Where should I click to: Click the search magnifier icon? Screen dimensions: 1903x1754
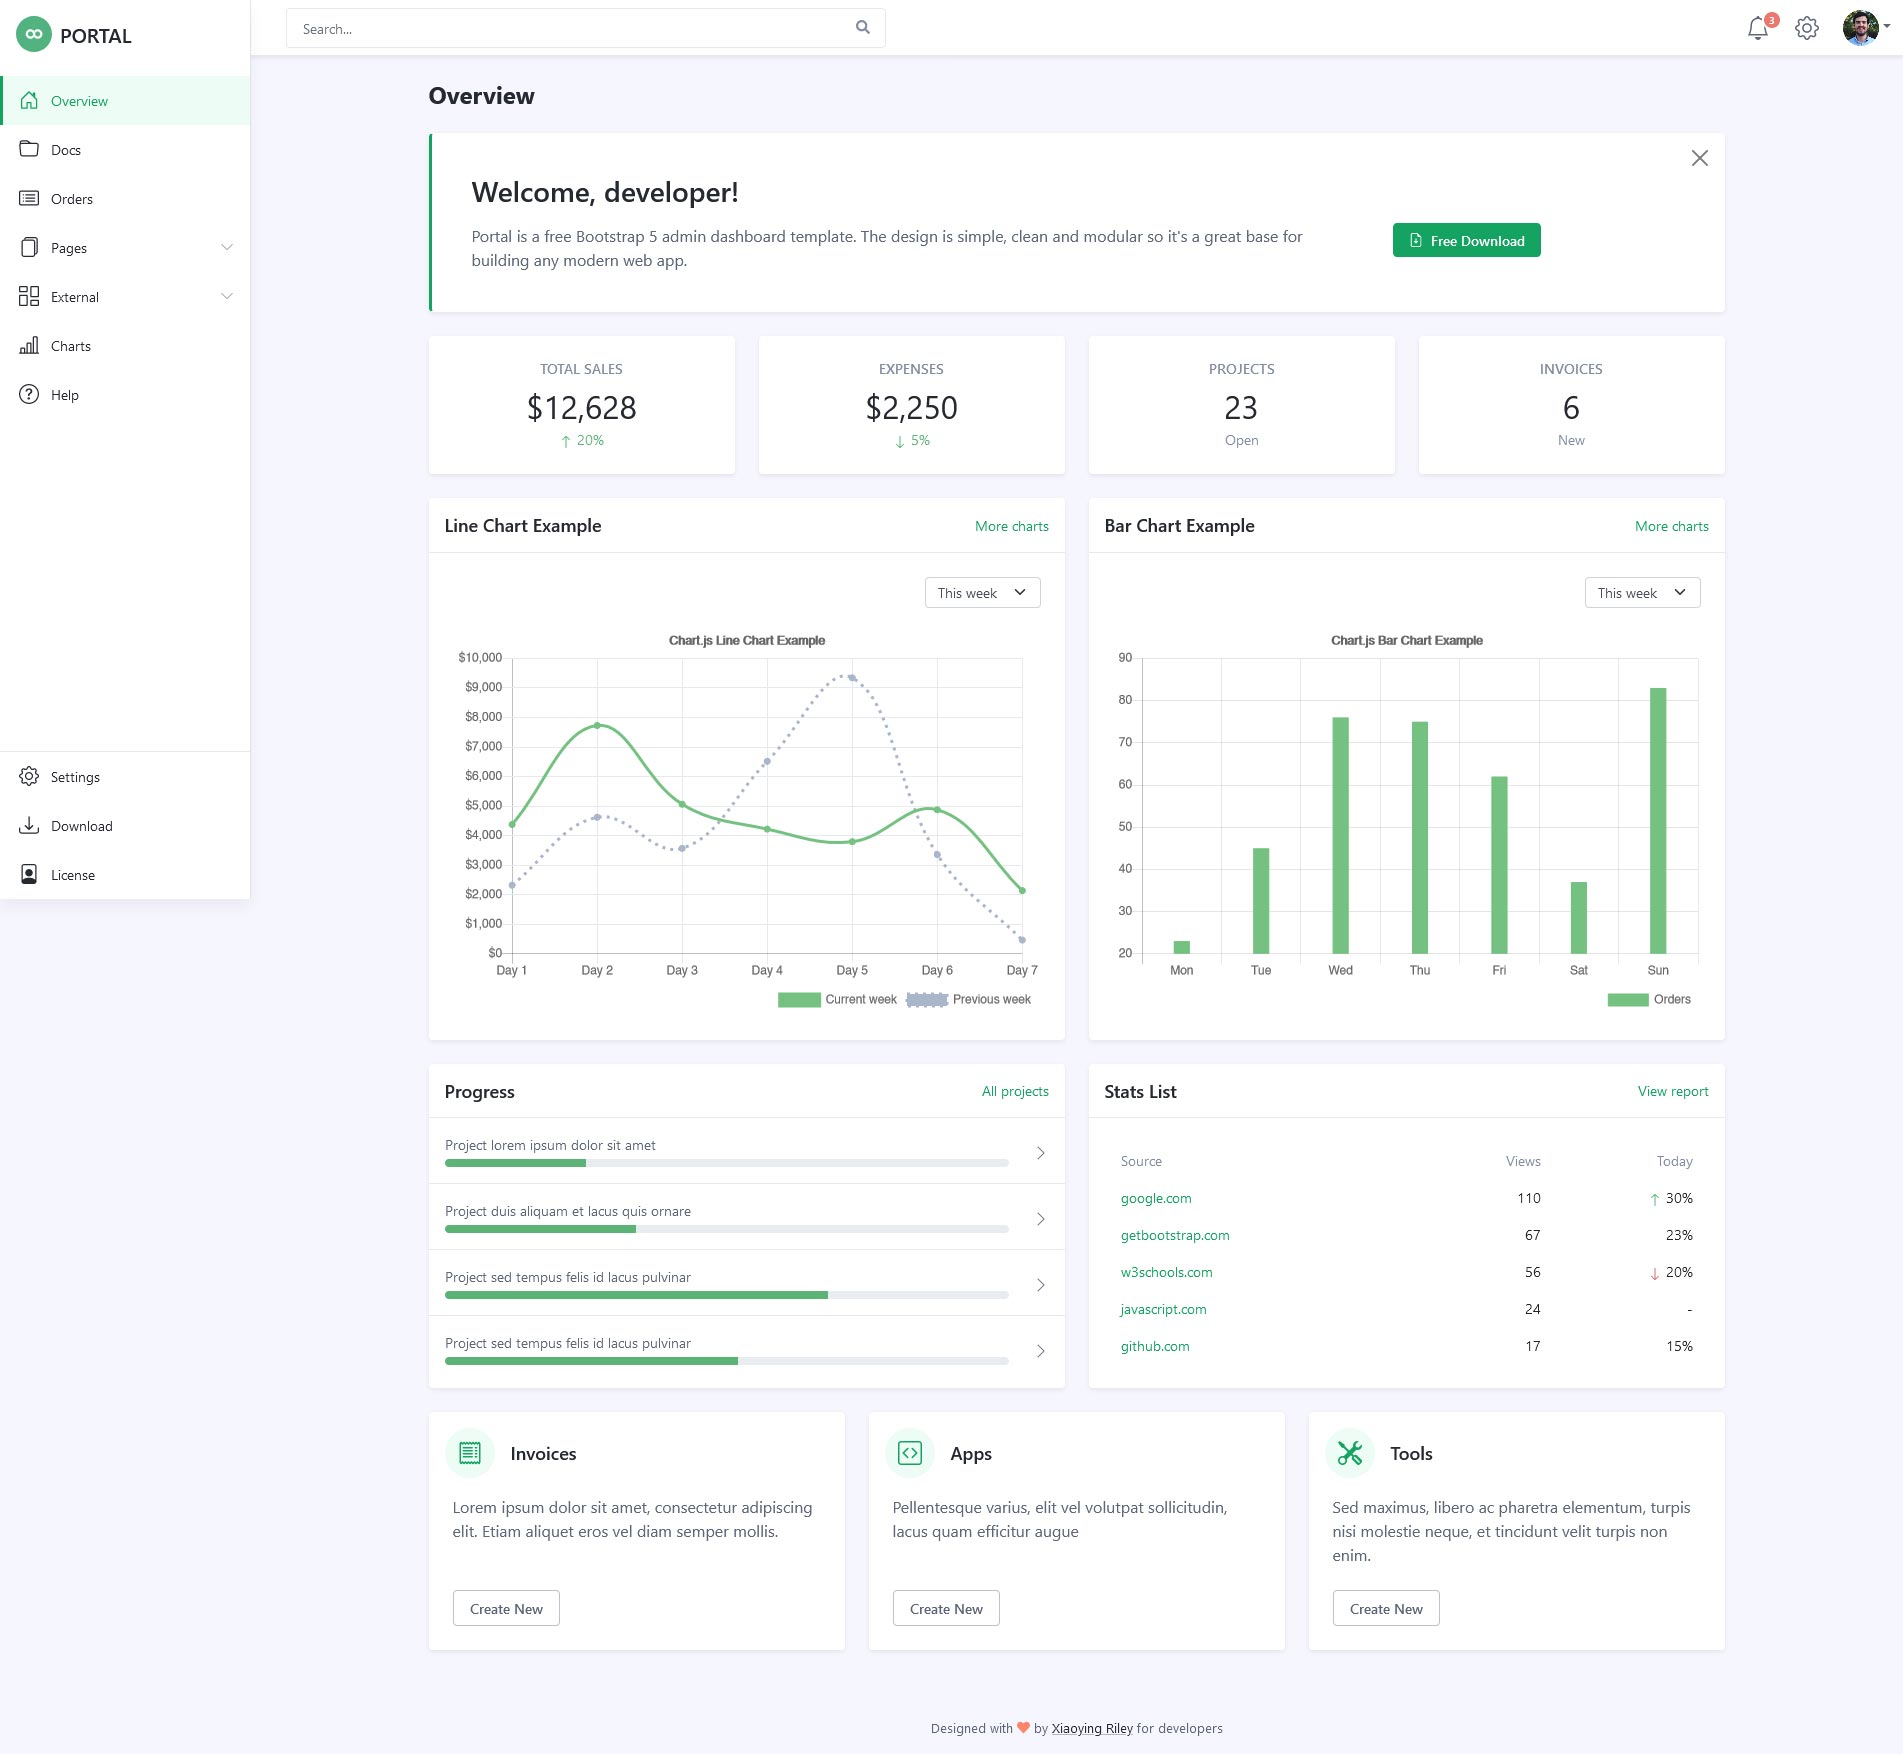[x=862, y=27]
